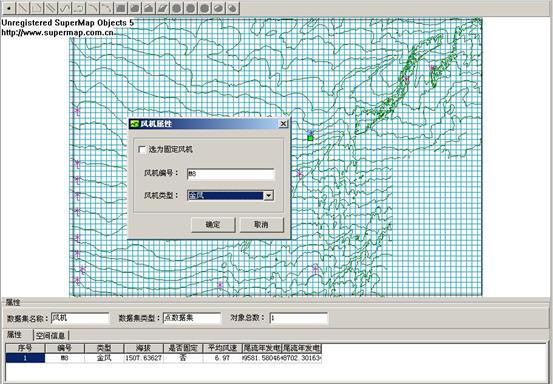Open the 风机类型 dropdown arrow
This screenshot has width=553, height=384.
(269, 195)
